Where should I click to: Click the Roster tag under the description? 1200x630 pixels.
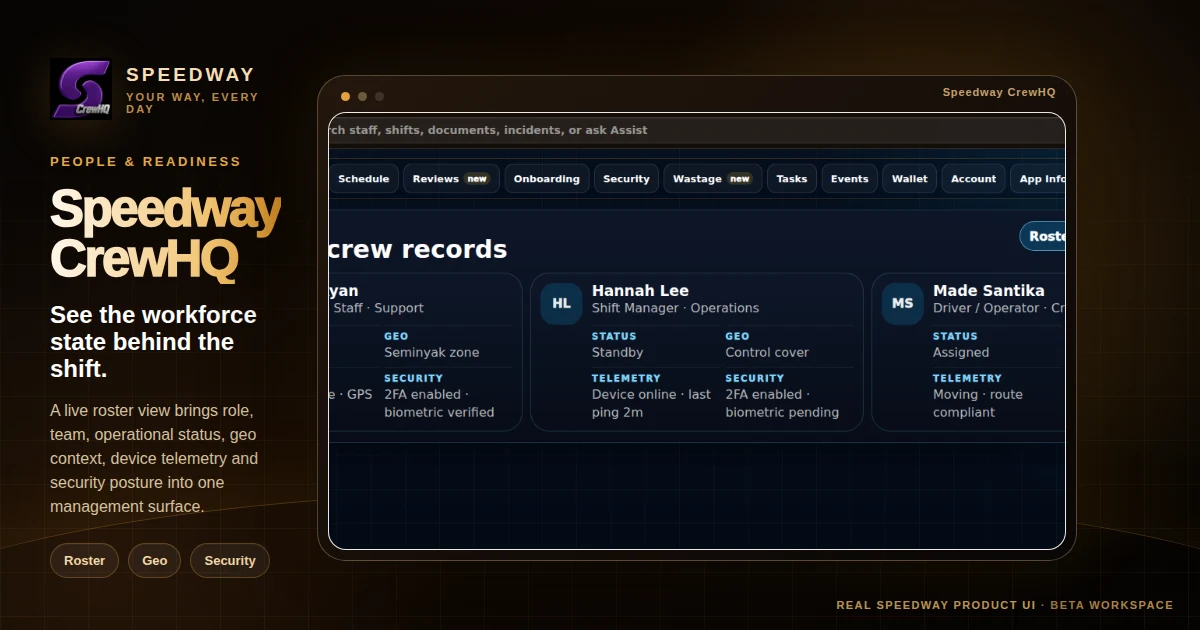point(84,561)
